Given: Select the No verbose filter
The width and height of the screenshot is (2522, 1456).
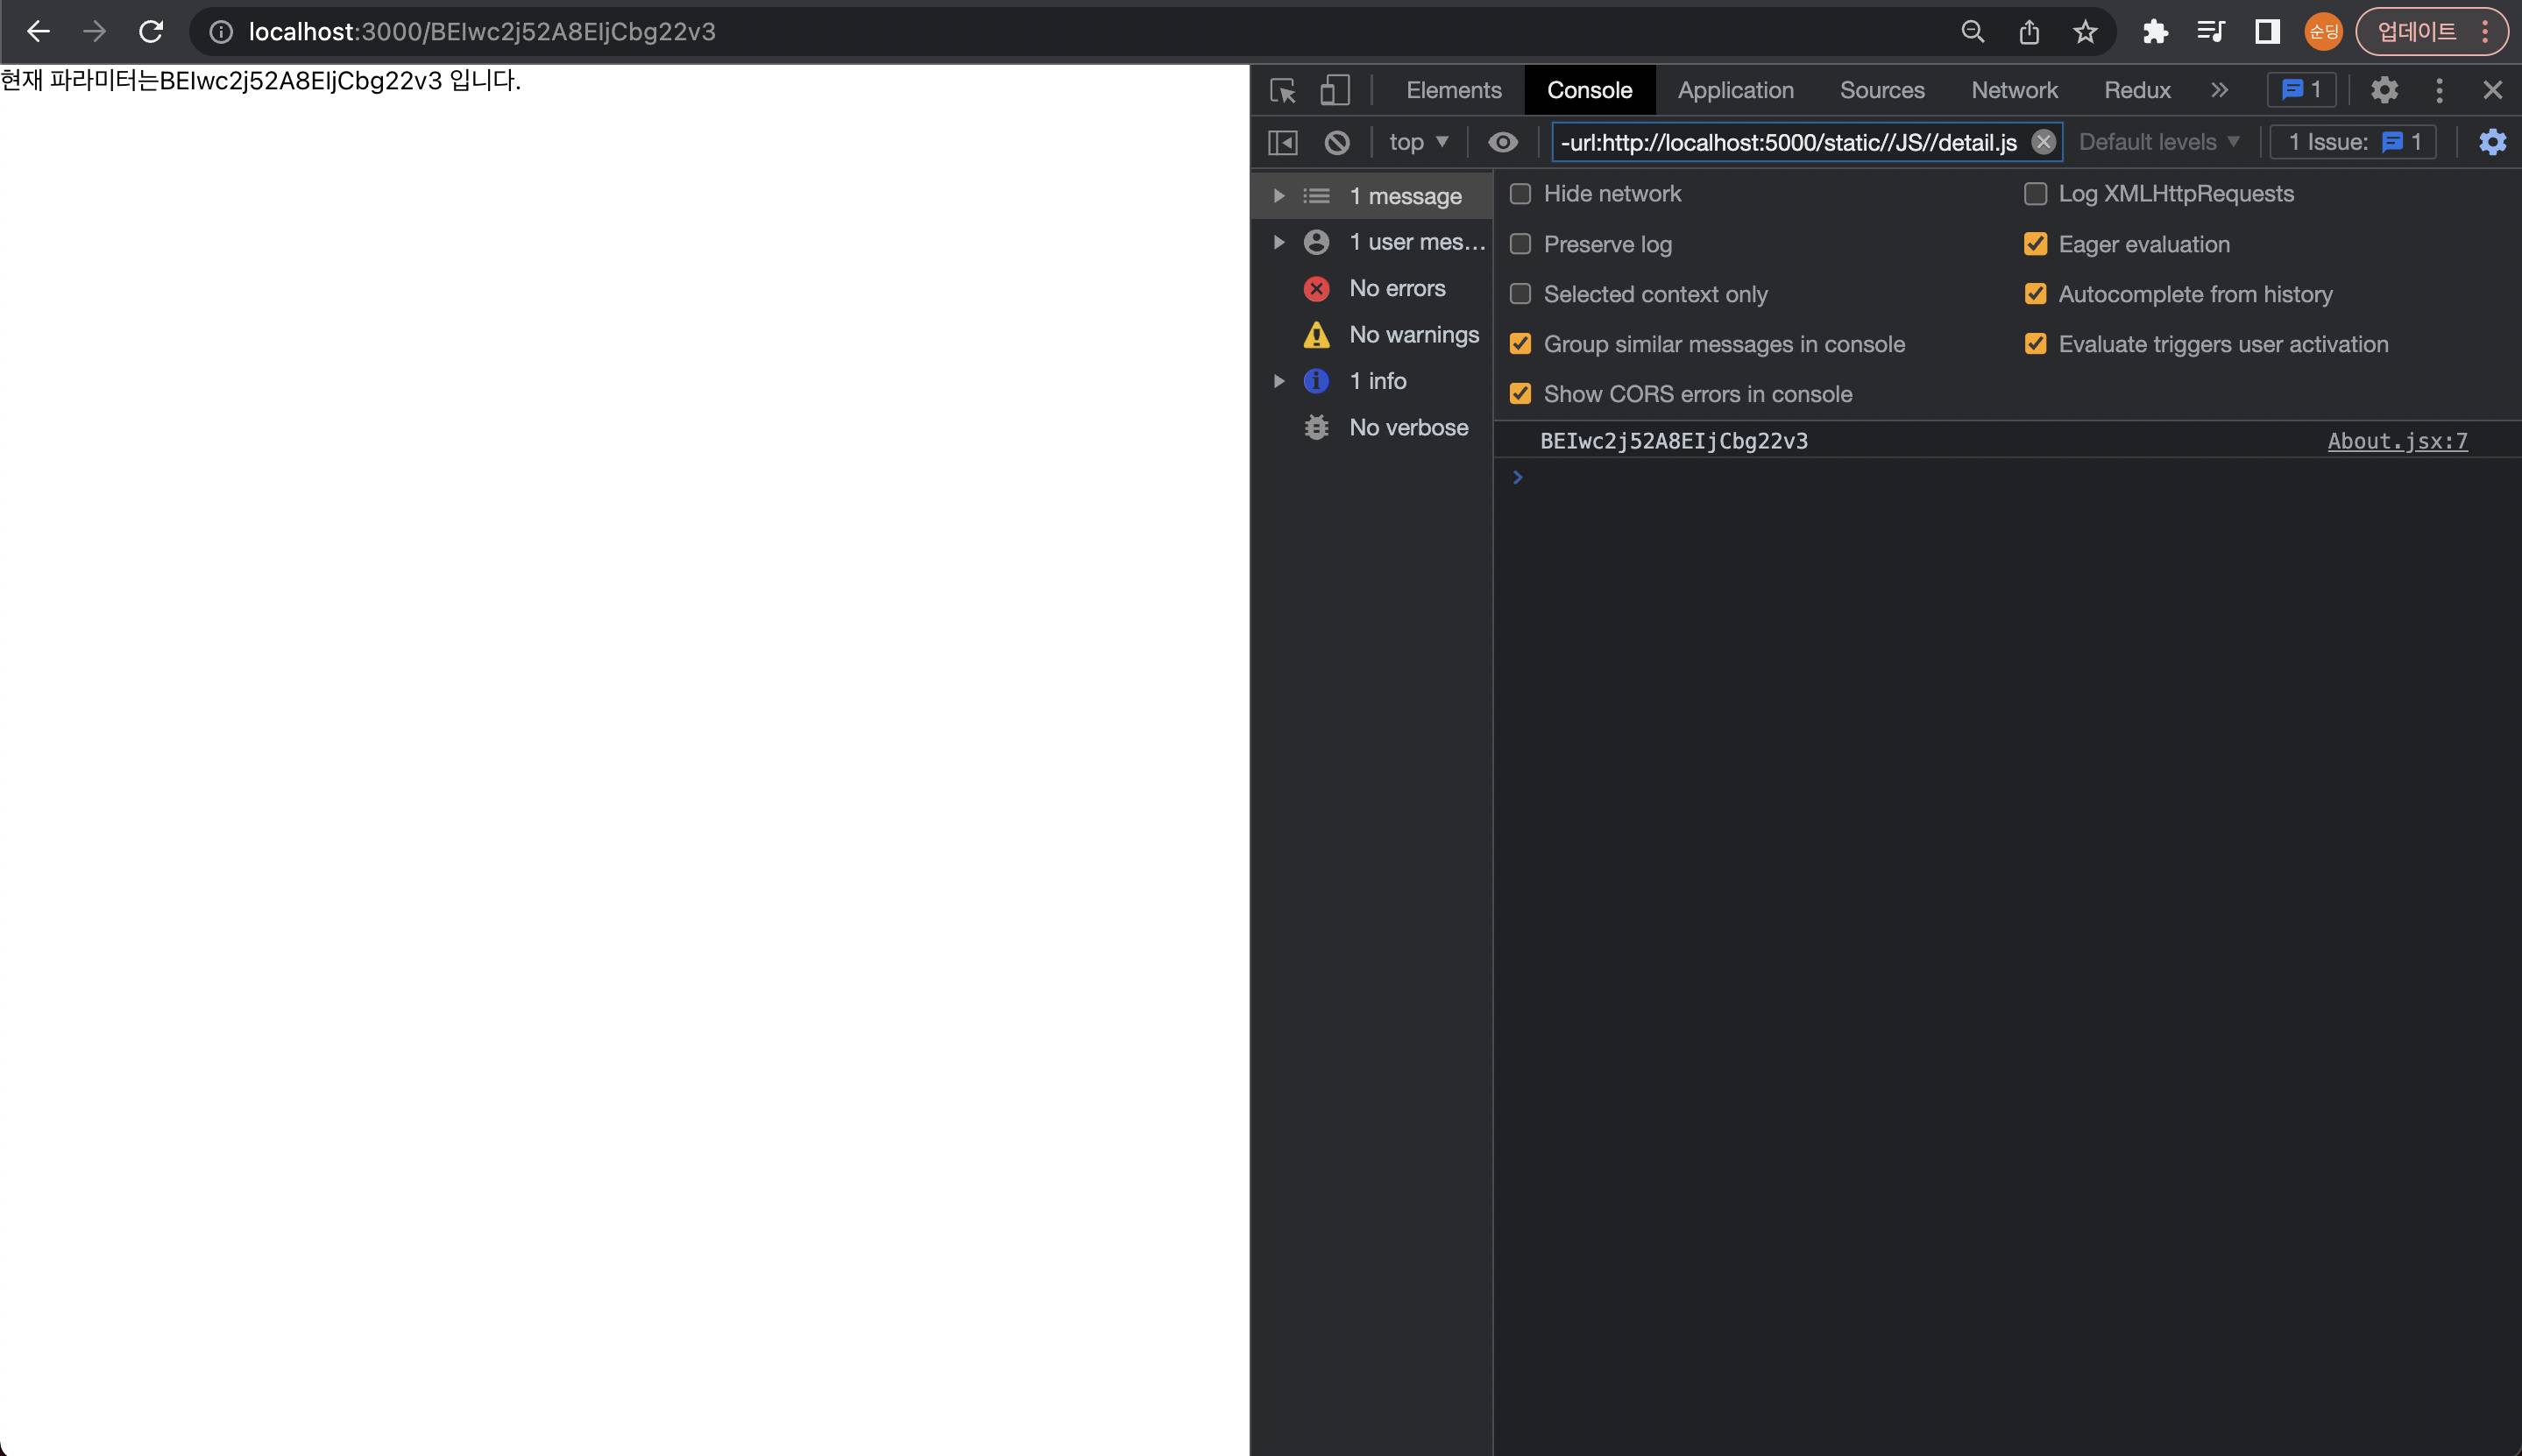Looking at the screenshot, I should pyautogui.click(x=1373, y=427).
